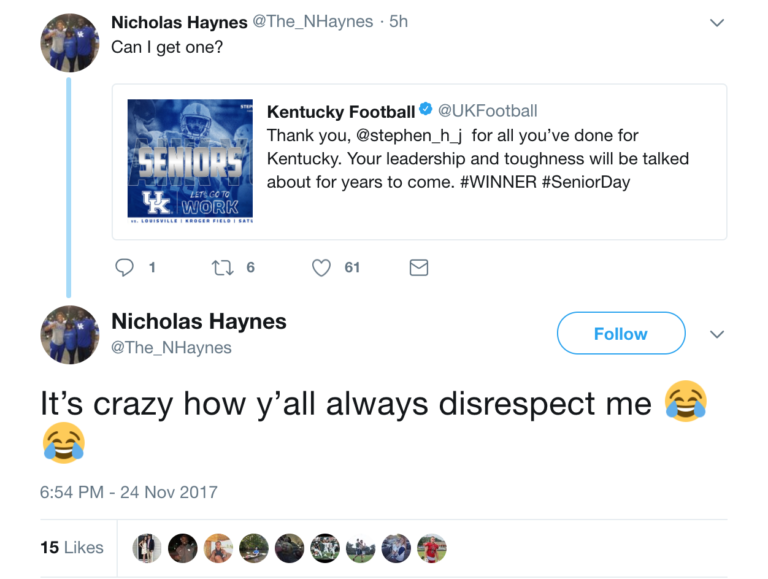Follow Nicholas Haynes
Image resolution: width=768 pixels, height=579 pixels.
[x=621, y=333]
